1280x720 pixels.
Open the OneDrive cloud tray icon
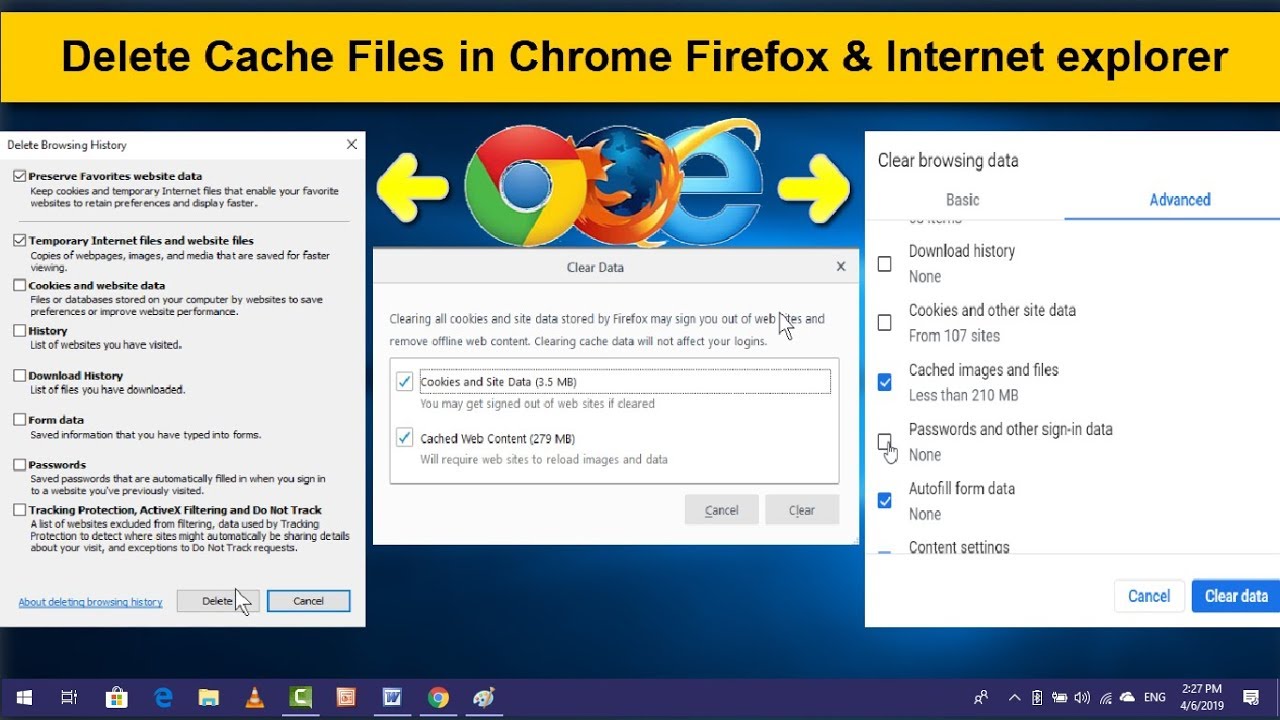tap(1128, 697)
